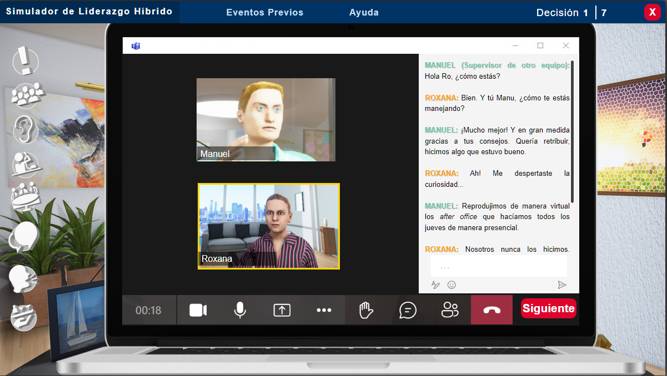Image resolution: width=667 pixels, height=376 pixels.
Task: Open the team group sidebar icon
Action: [x=27, y=94]
